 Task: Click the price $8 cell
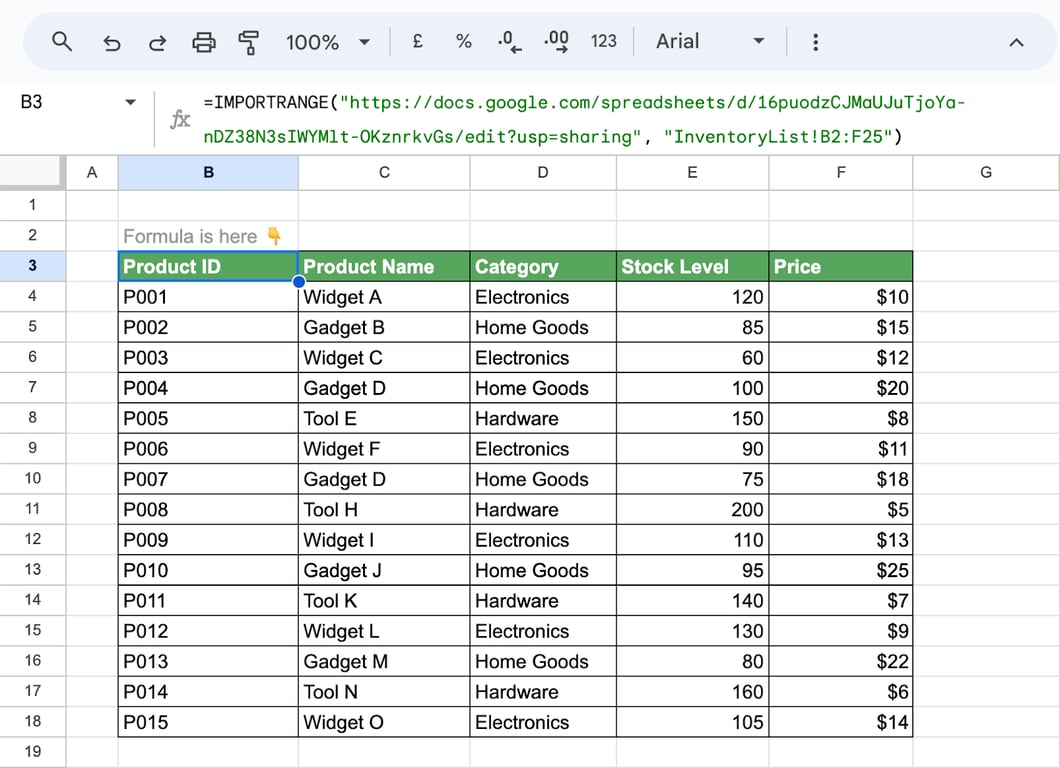841,418
